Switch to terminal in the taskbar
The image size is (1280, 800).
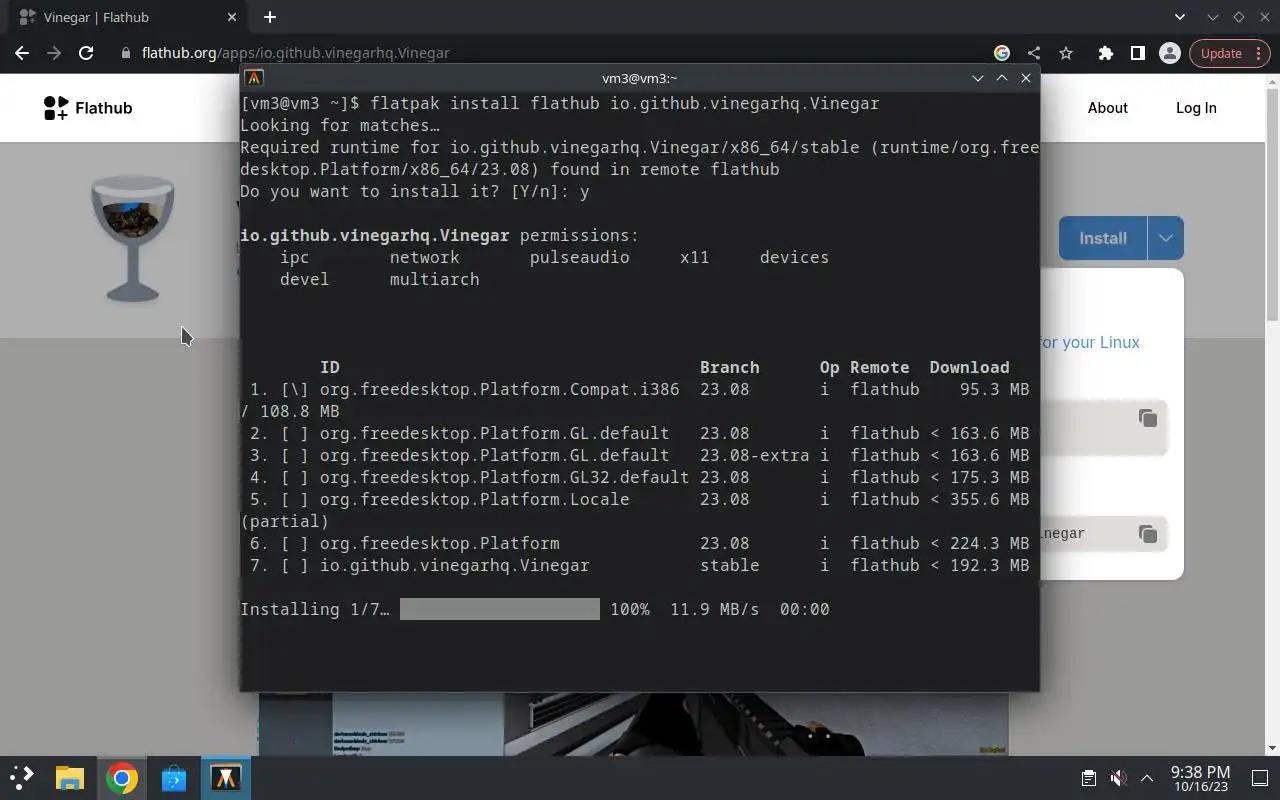(x=226, y=777)
